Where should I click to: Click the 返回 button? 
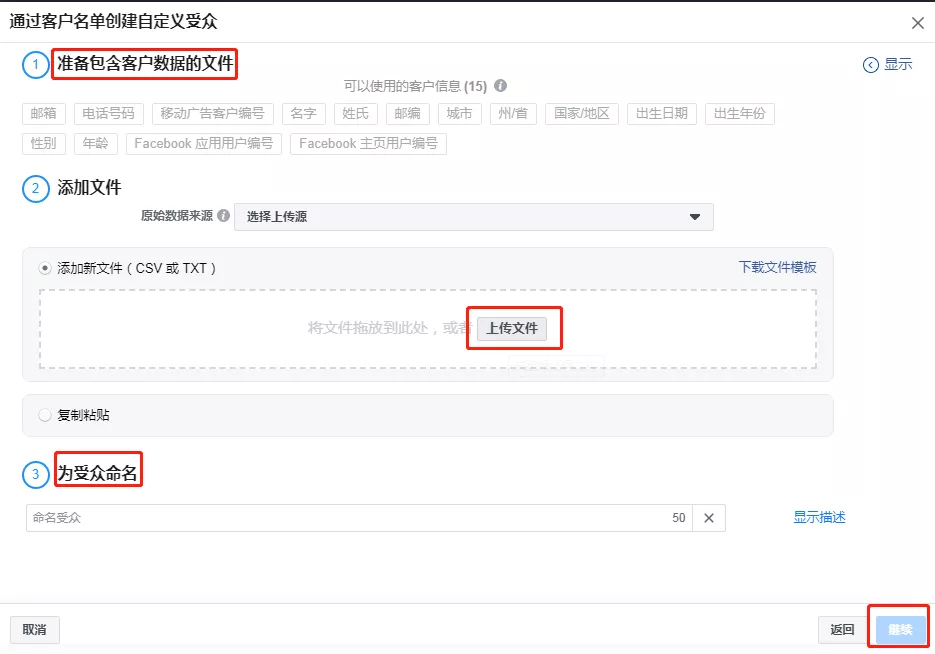(x=841, y=629)
